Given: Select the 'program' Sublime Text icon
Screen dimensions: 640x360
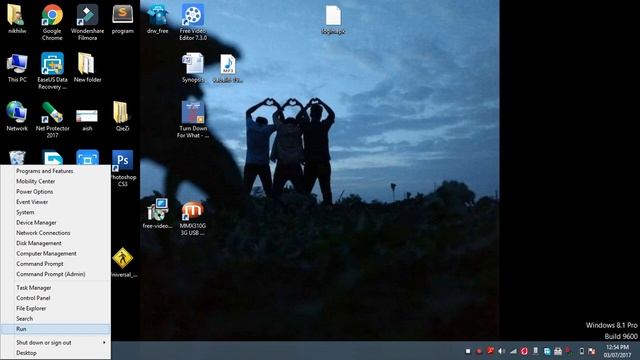Looking at the screenshot, I should [x=122, y=19].
